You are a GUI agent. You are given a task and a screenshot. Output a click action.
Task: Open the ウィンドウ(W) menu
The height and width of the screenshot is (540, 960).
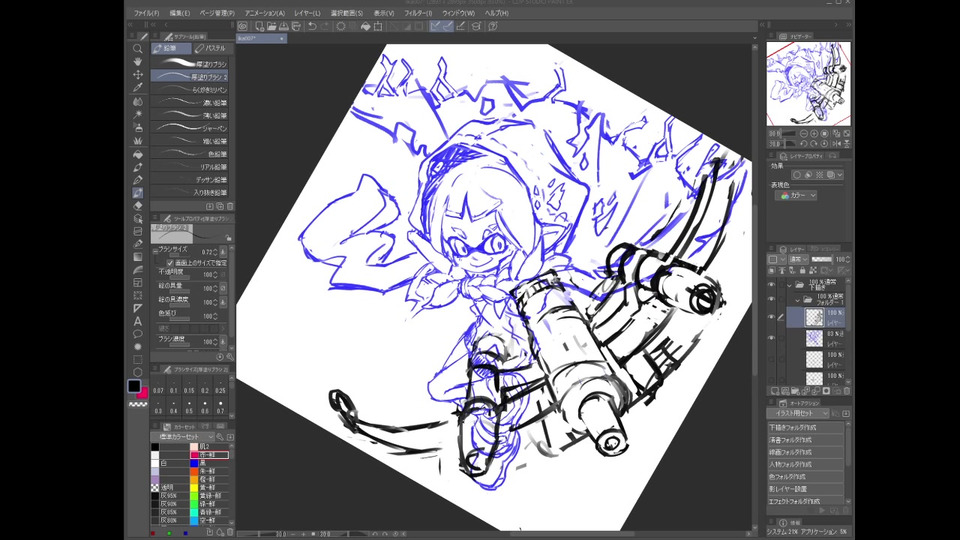coord(459,13)
